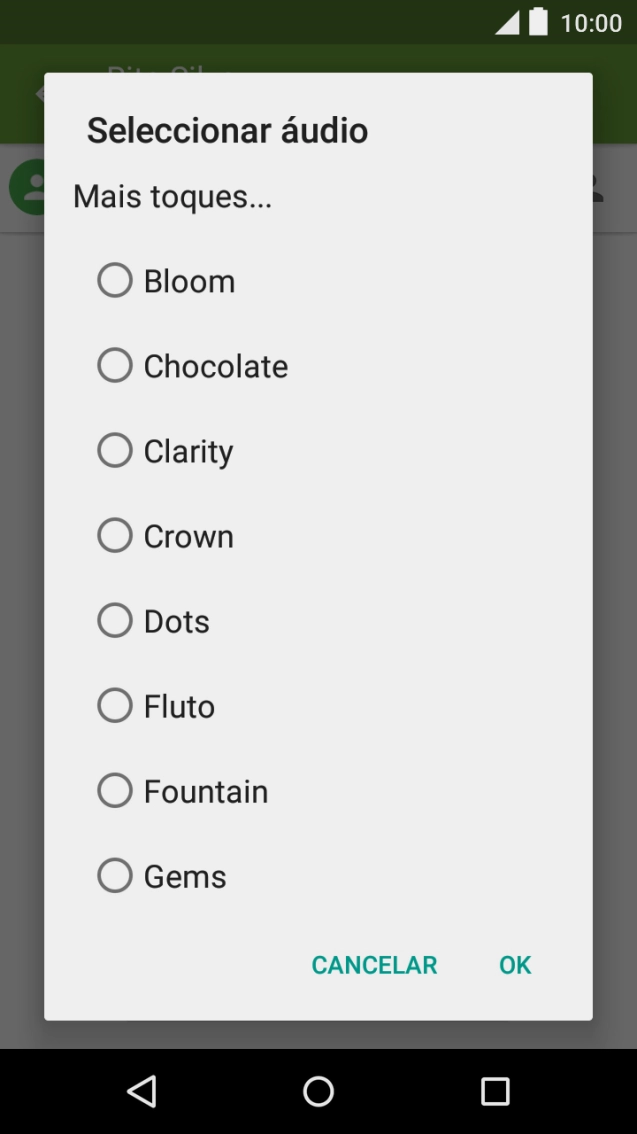Choose the Fluto radio button

pos(115,706)
